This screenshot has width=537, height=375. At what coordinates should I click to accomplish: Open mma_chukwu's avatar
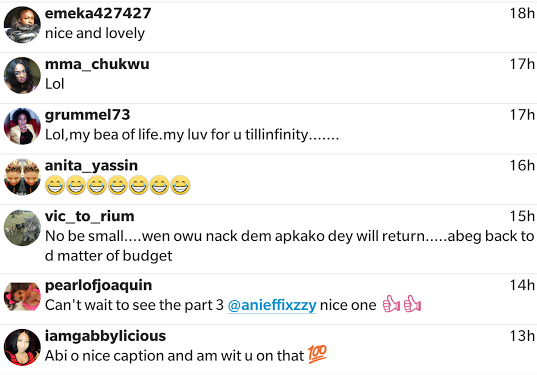(22, 75)
